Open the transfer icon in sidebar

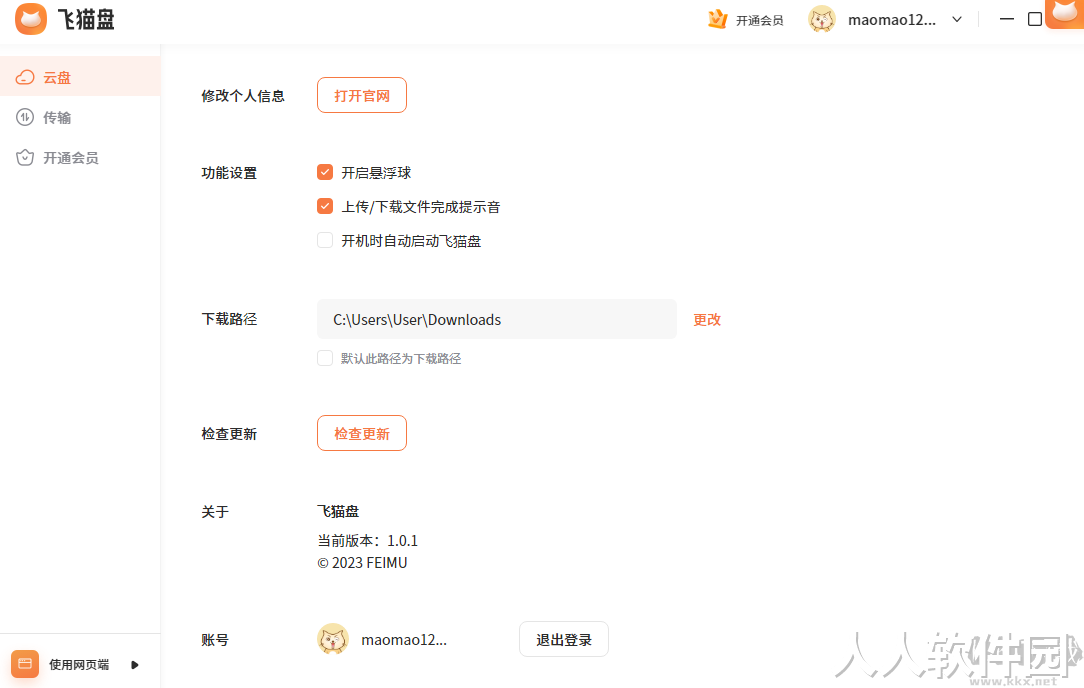tap(25, 118)
